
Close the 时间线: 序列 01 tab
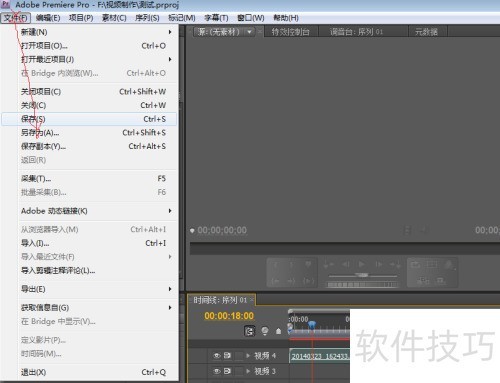(252, 300)
